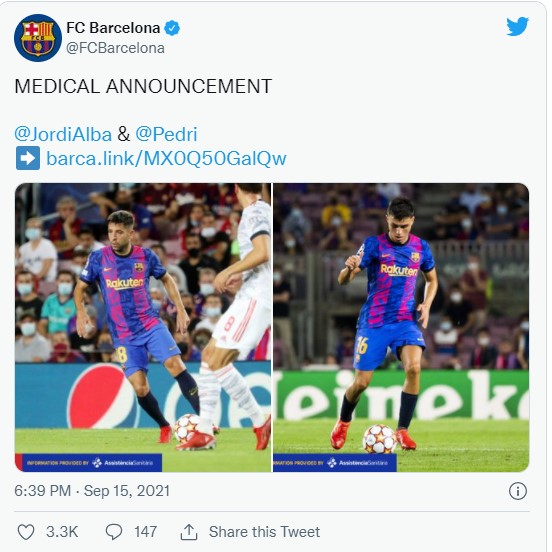Click the @FCBarcelona handle

pyautogui.click(x=115, y=48)
